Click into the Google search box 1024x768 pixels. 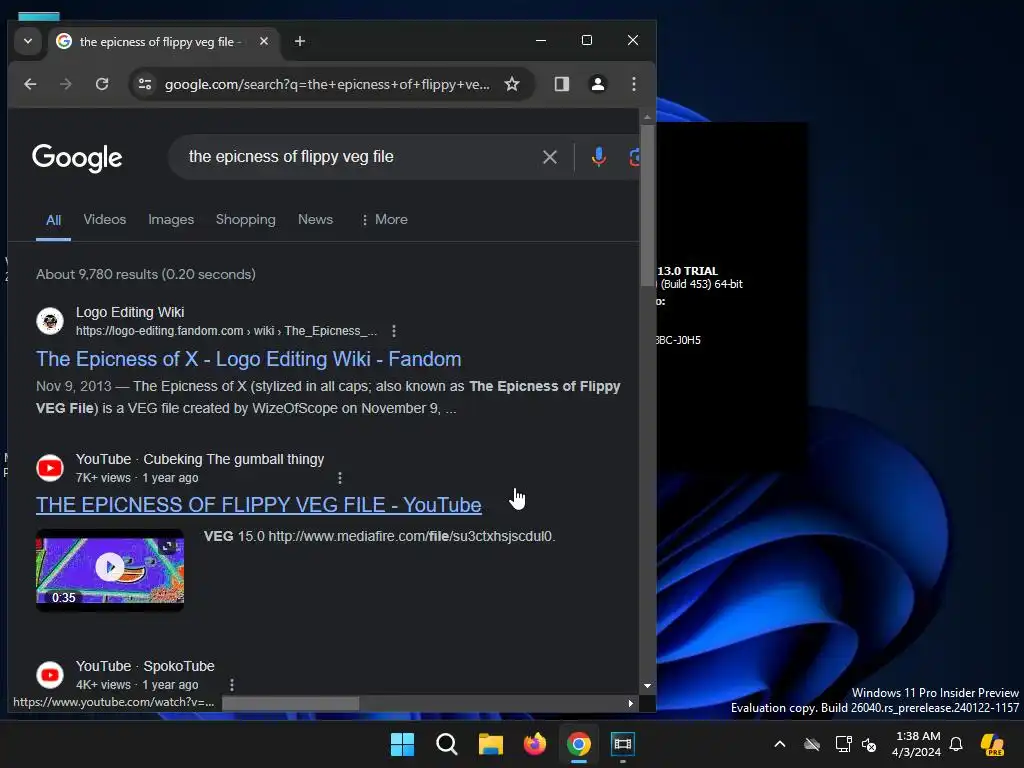359,157
